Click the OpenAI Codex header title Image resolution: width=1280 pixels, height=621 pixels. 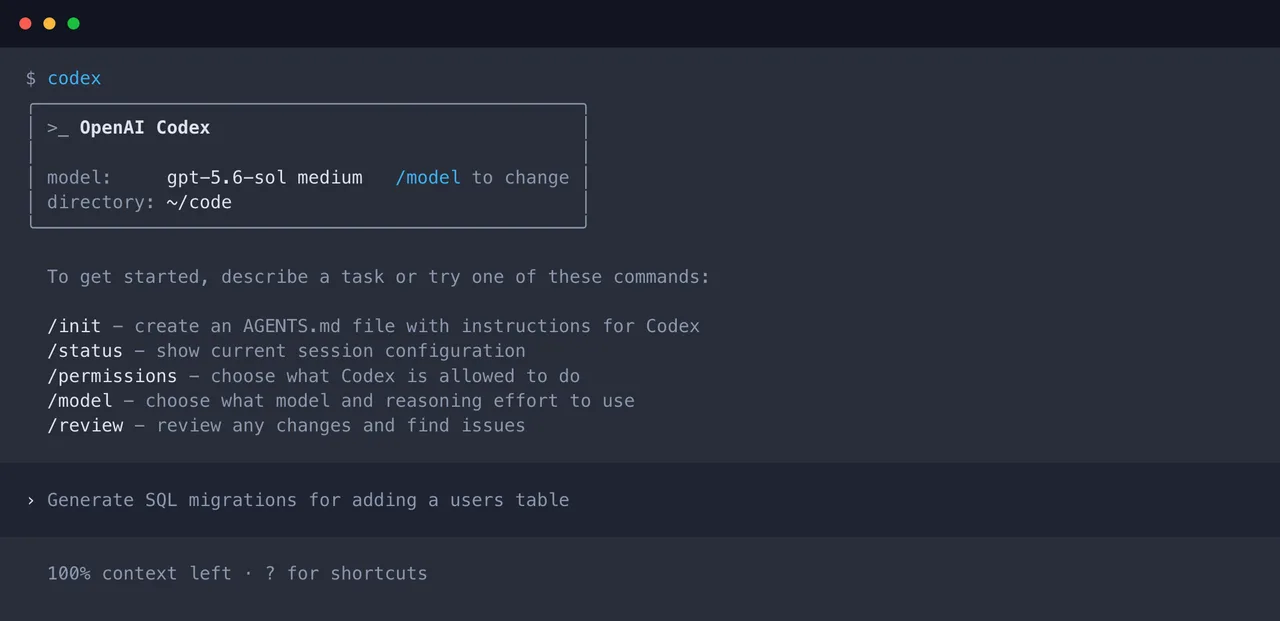click(145, 128)
